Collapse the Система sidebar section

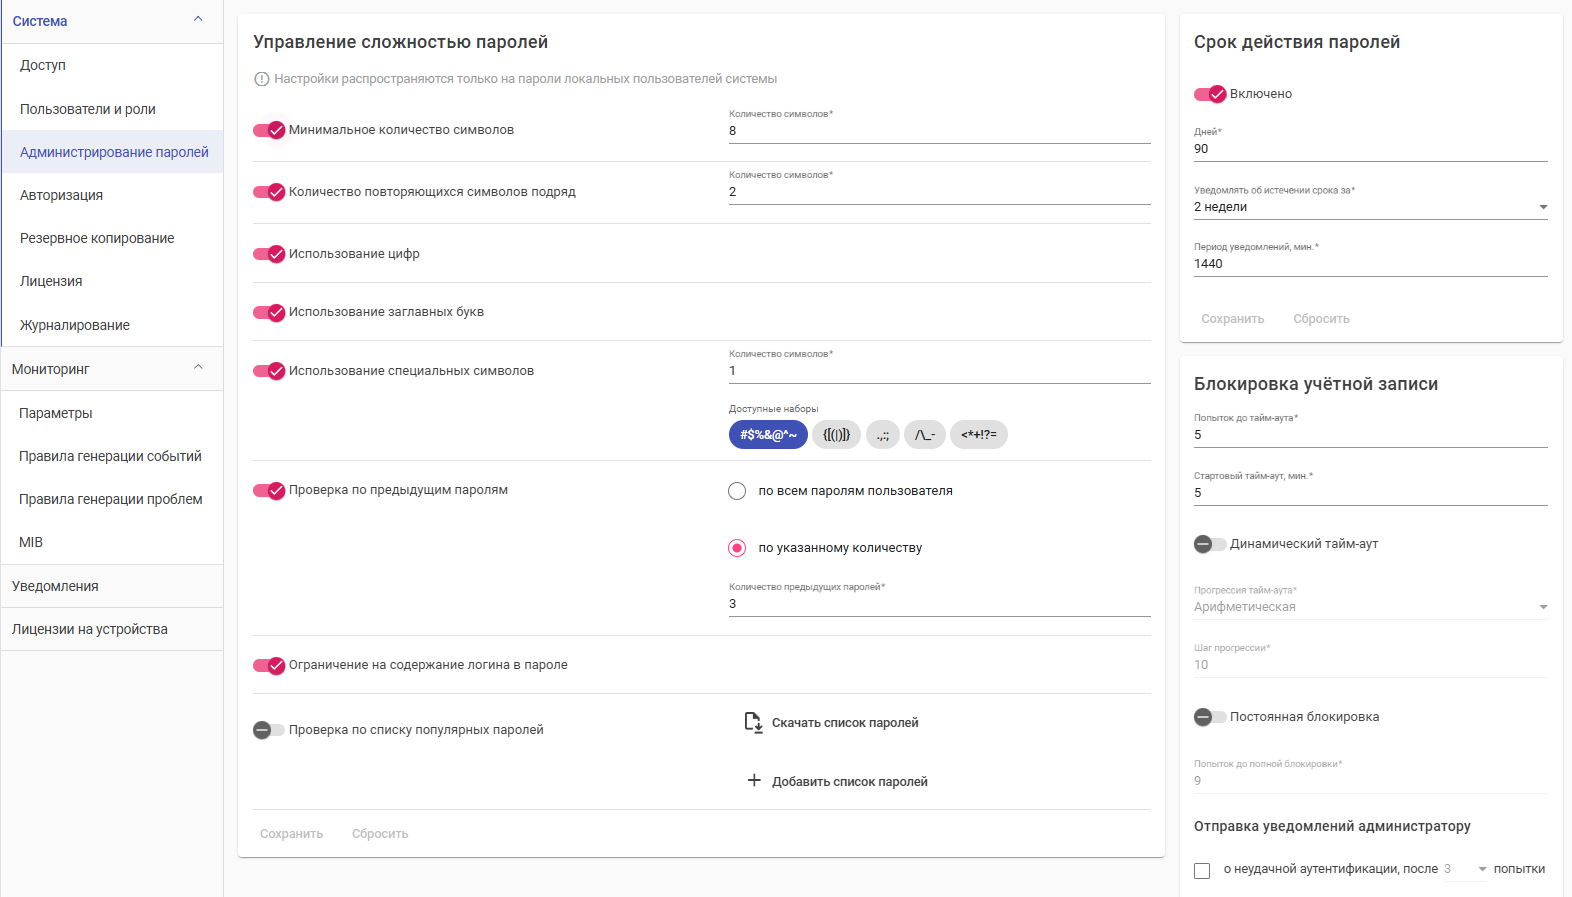pyautogui.click(x=198, y=20)
